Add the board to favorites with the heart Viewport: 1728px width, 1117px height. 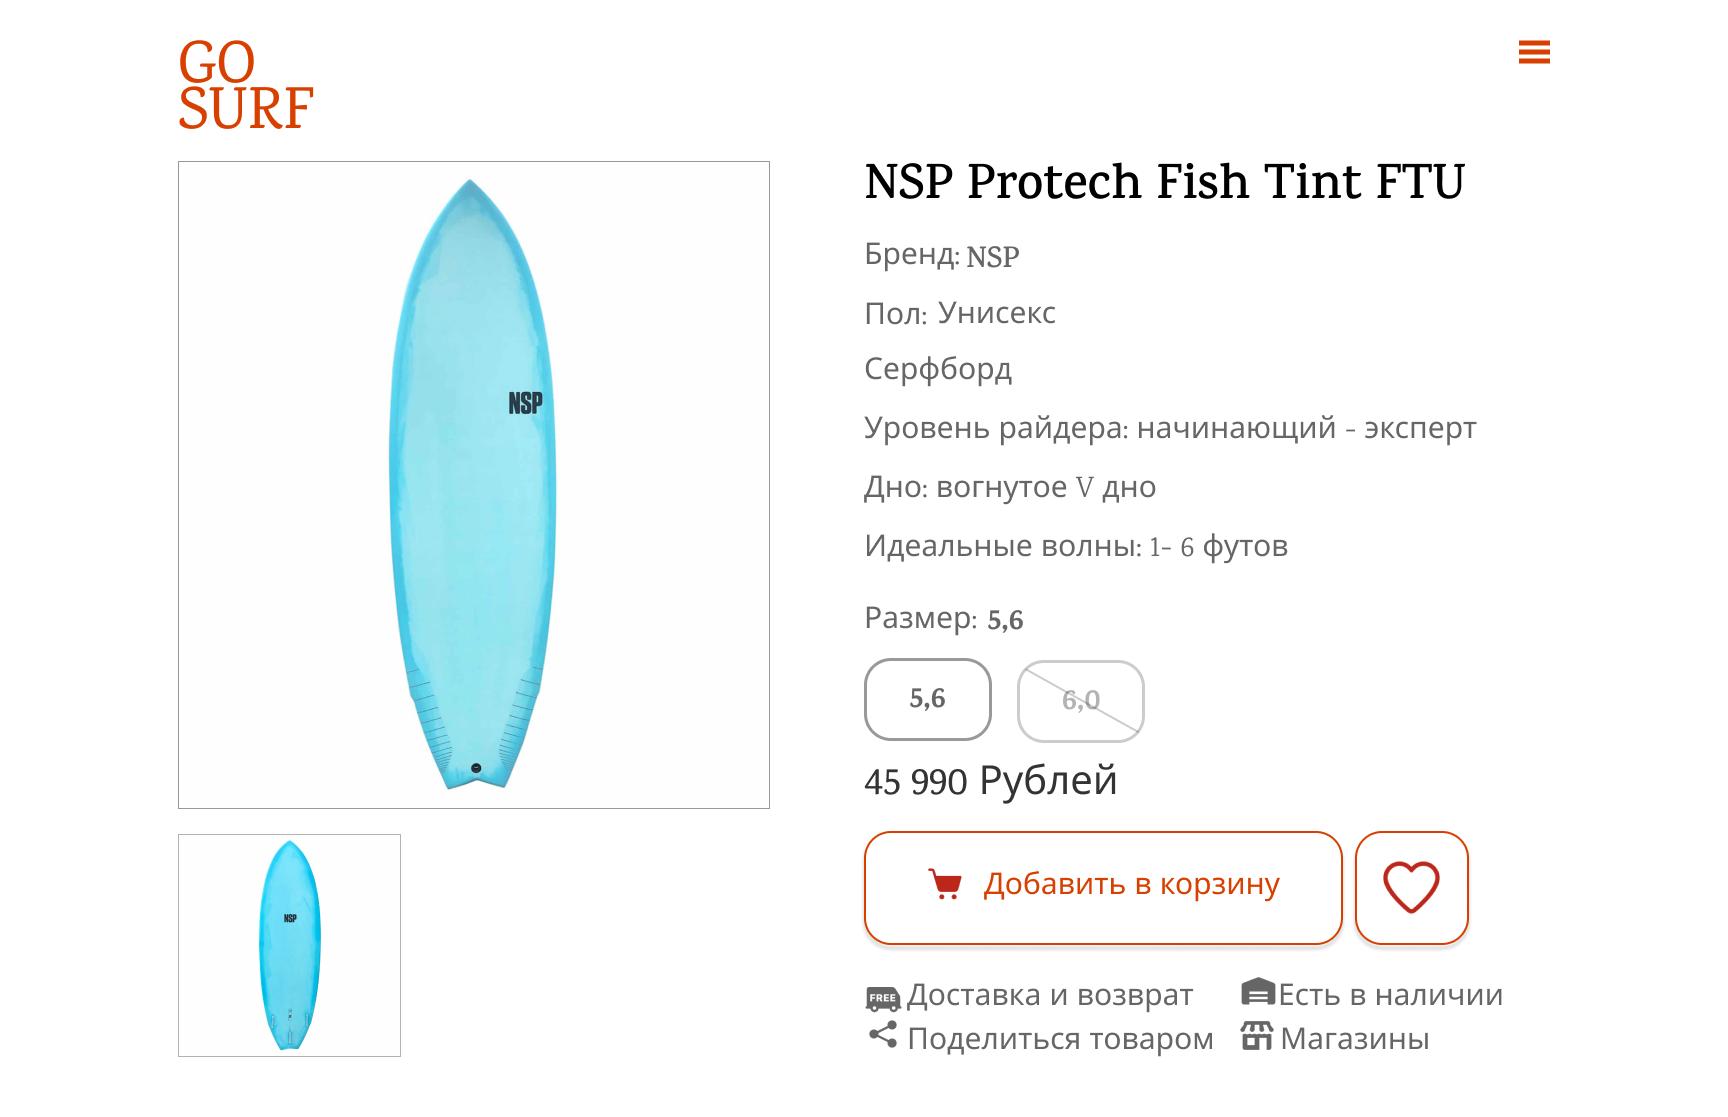[x=1411, y=887]
